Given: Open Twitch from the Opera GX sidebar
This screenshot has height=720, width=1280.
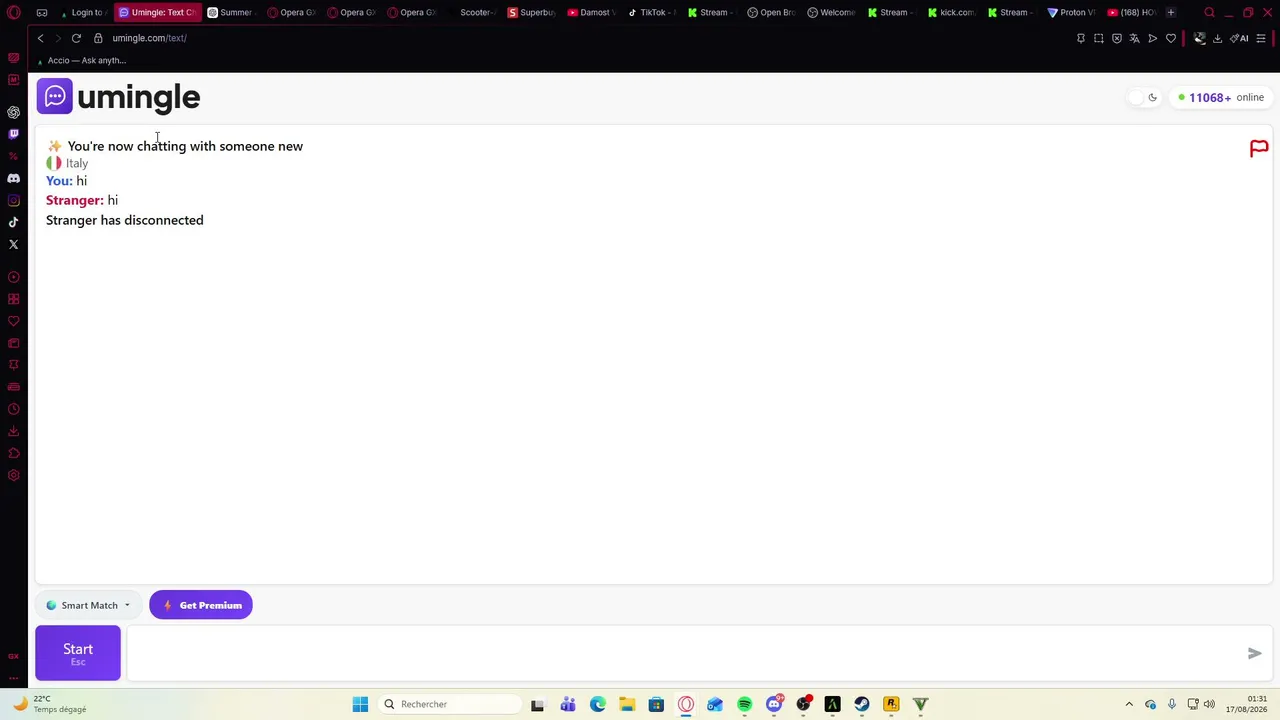Looking at the screenshot, I should (13, 134).
